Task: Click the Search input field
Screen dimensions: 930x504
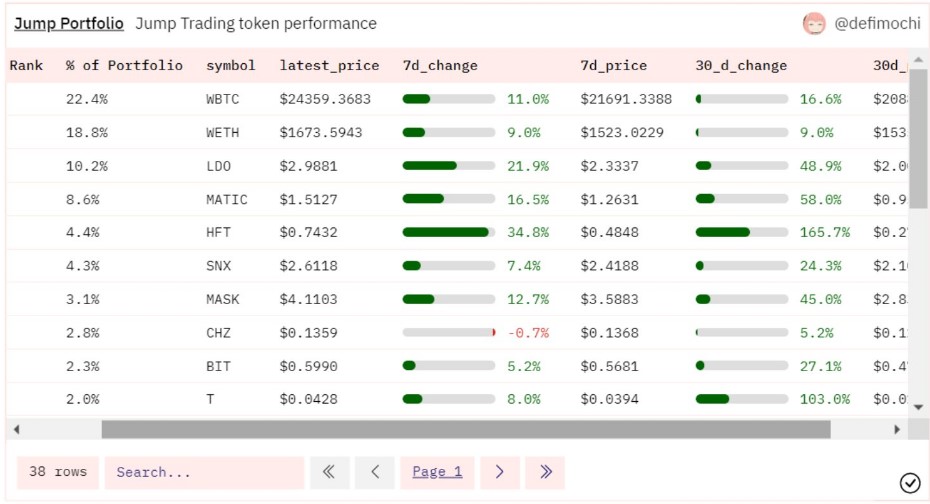Action: tap(204, 472)
